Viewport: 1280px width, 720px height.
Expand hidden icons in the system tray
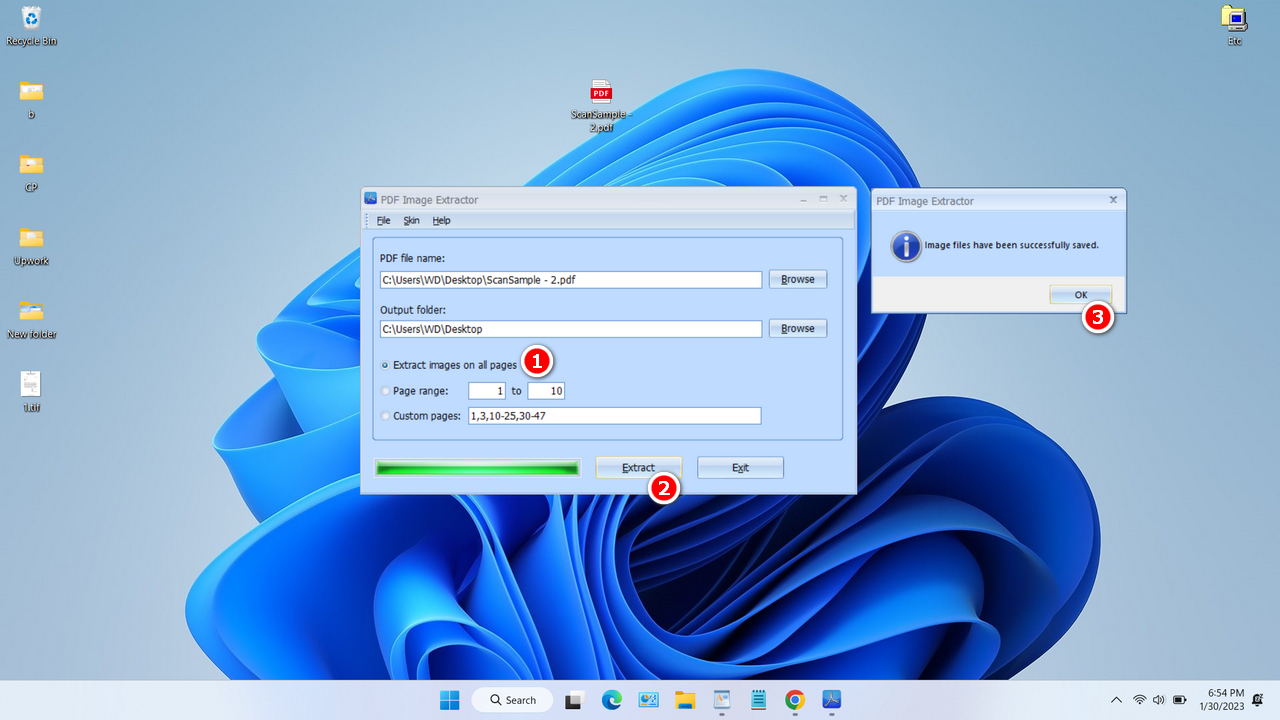tap(1116, 700)
